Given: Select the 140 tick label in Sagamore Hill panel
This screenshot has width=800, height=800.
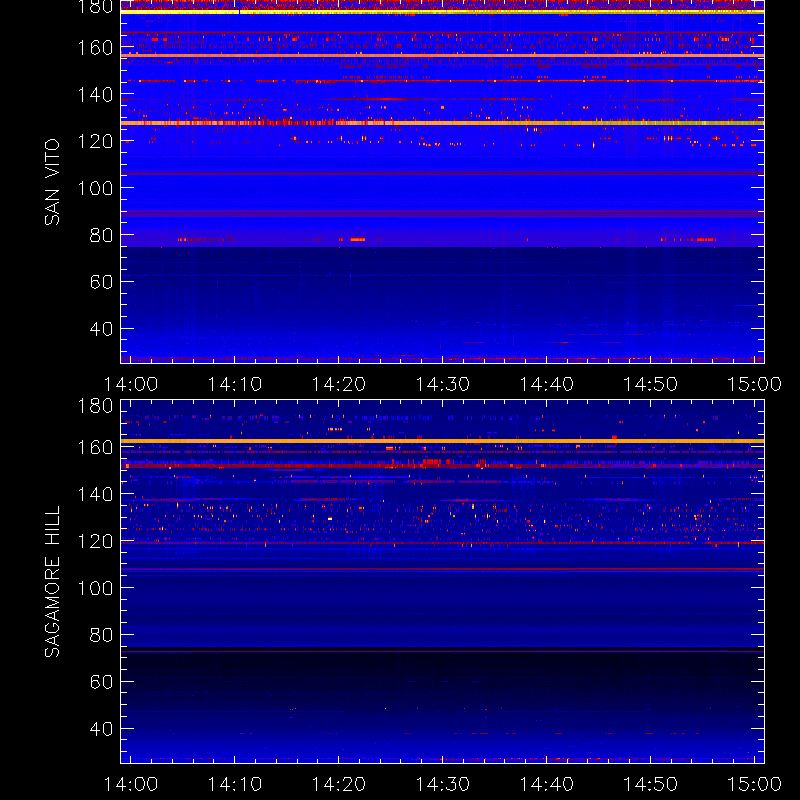Looking at the screenshot, I should click(95, 494).
